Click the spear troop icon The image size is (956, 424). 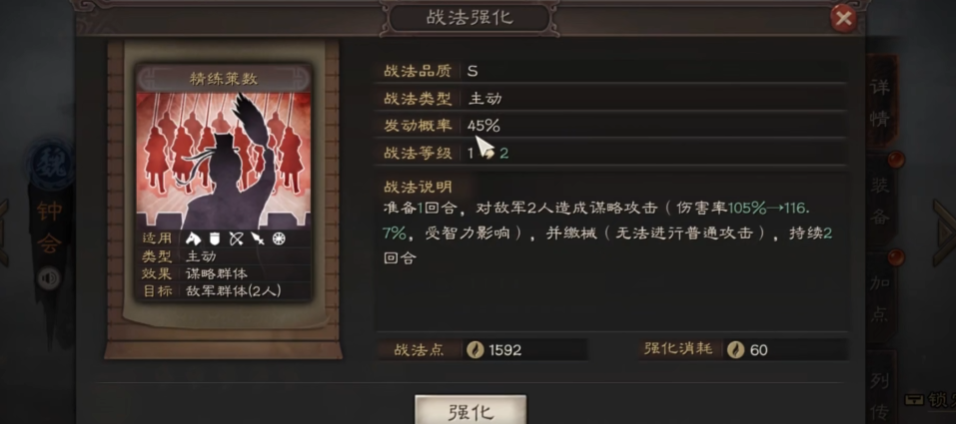pyautogui.click(x=257, y=239)
